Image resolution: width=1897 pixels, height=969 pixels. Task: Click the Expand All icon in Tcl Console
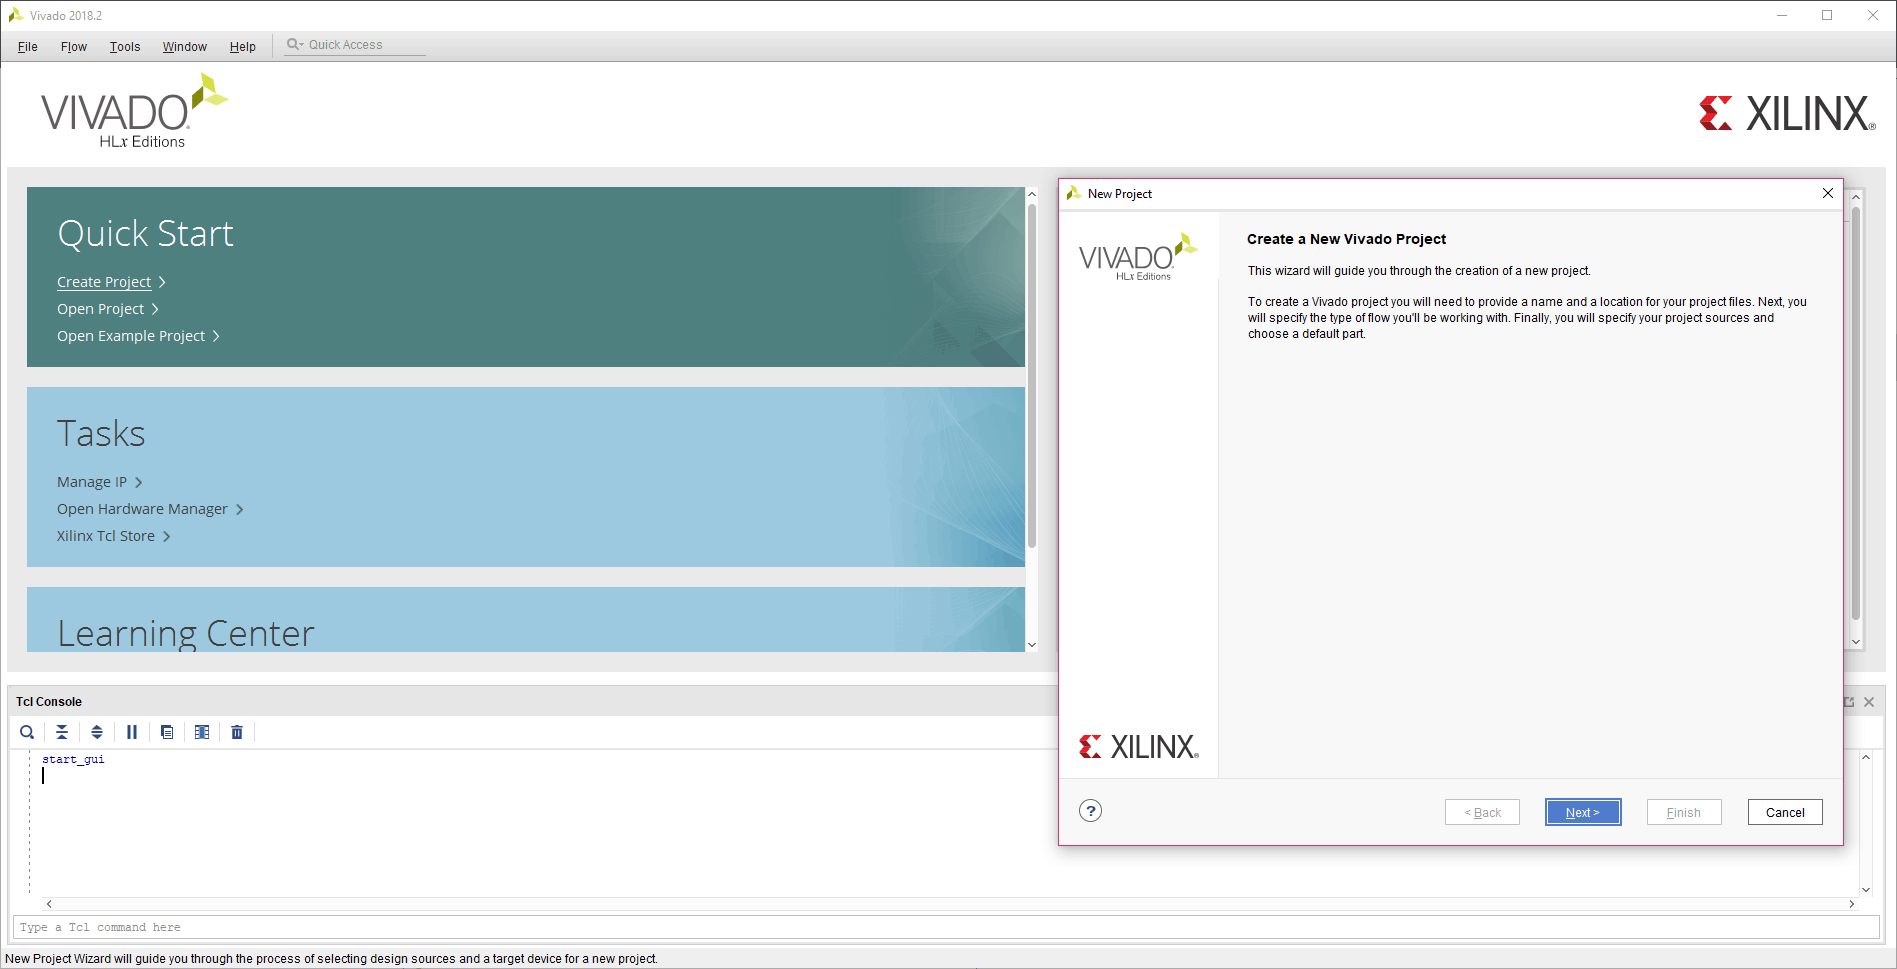[x=97, y=732]
